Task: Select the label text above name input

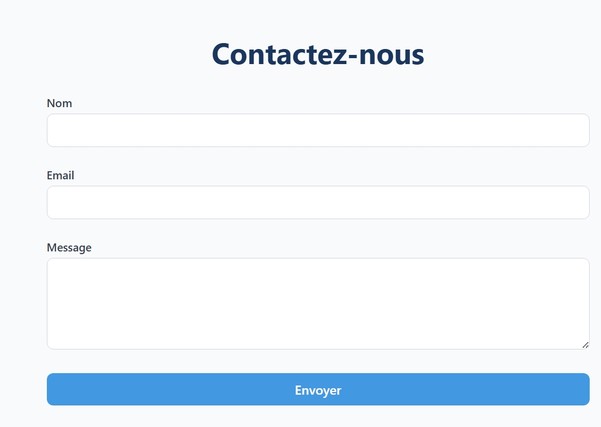Action: point(59,103)
